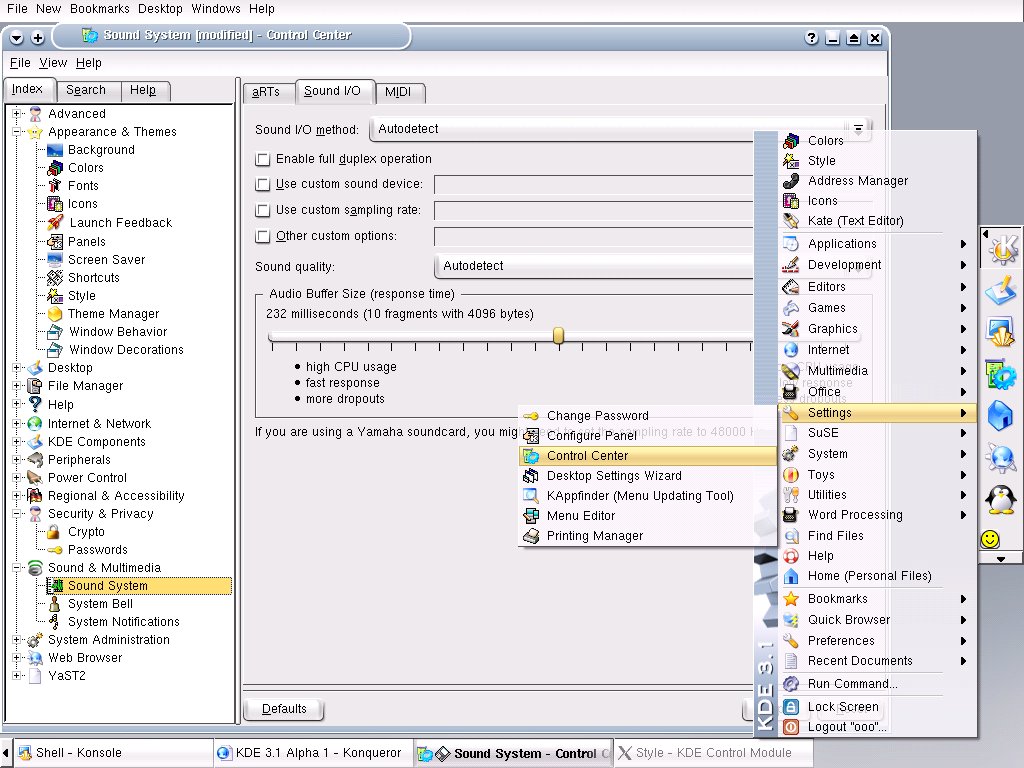Select Window Behavior in the tree
This screenshot has height=768, width=1024.
(x=118, y=332)
